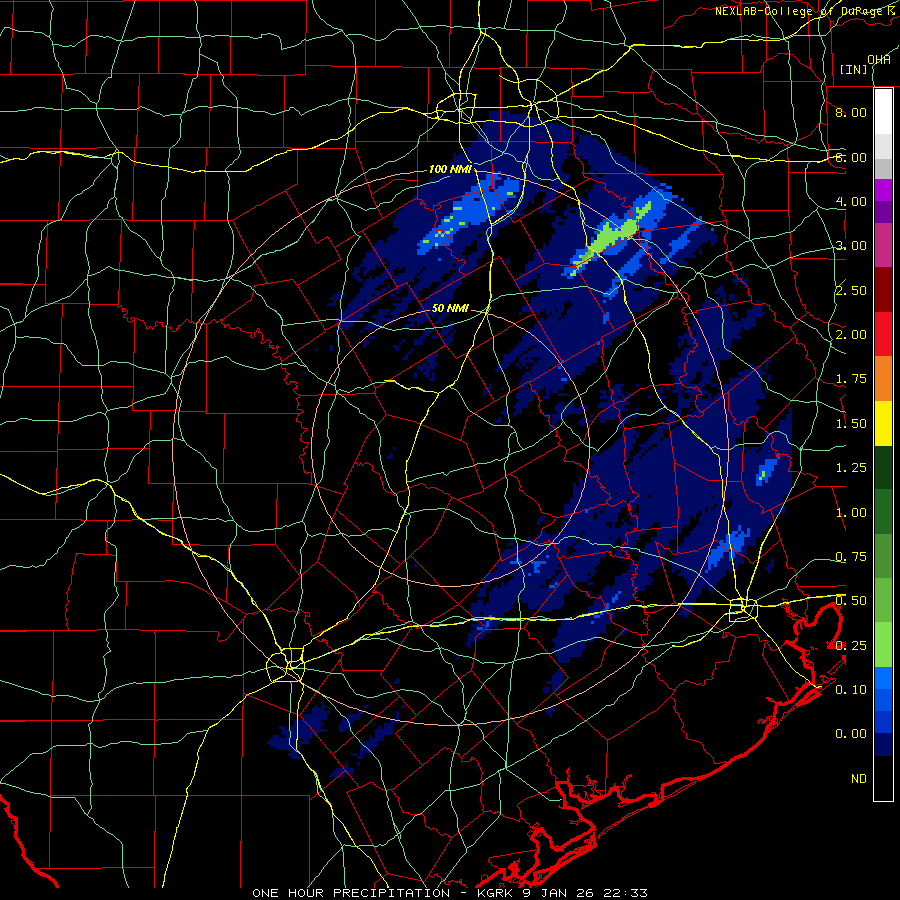Click the 0.10 legend value

coord(851,690)
